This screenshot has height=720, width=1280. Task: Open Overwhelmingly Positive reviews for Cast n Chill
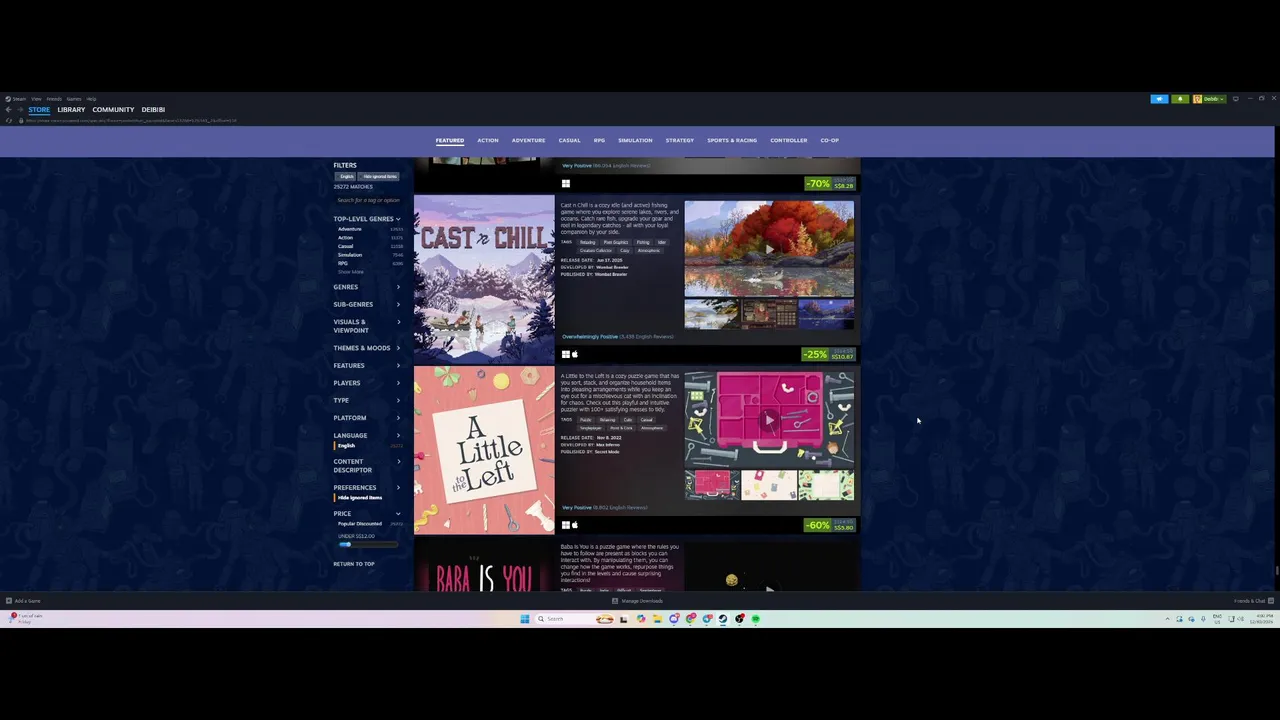click(618, 337)
